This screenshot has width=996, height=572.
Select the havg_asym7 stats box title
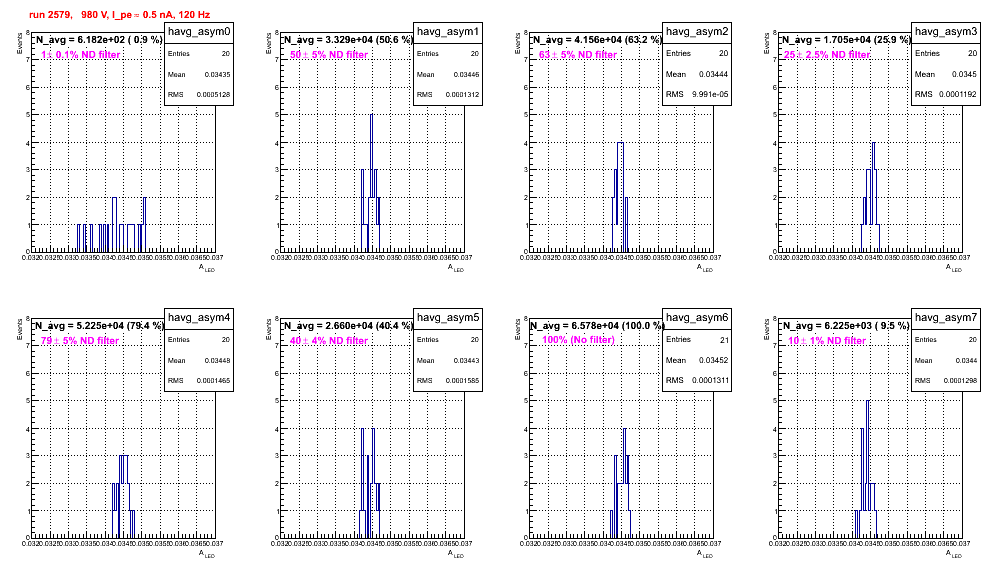point(946,317)
